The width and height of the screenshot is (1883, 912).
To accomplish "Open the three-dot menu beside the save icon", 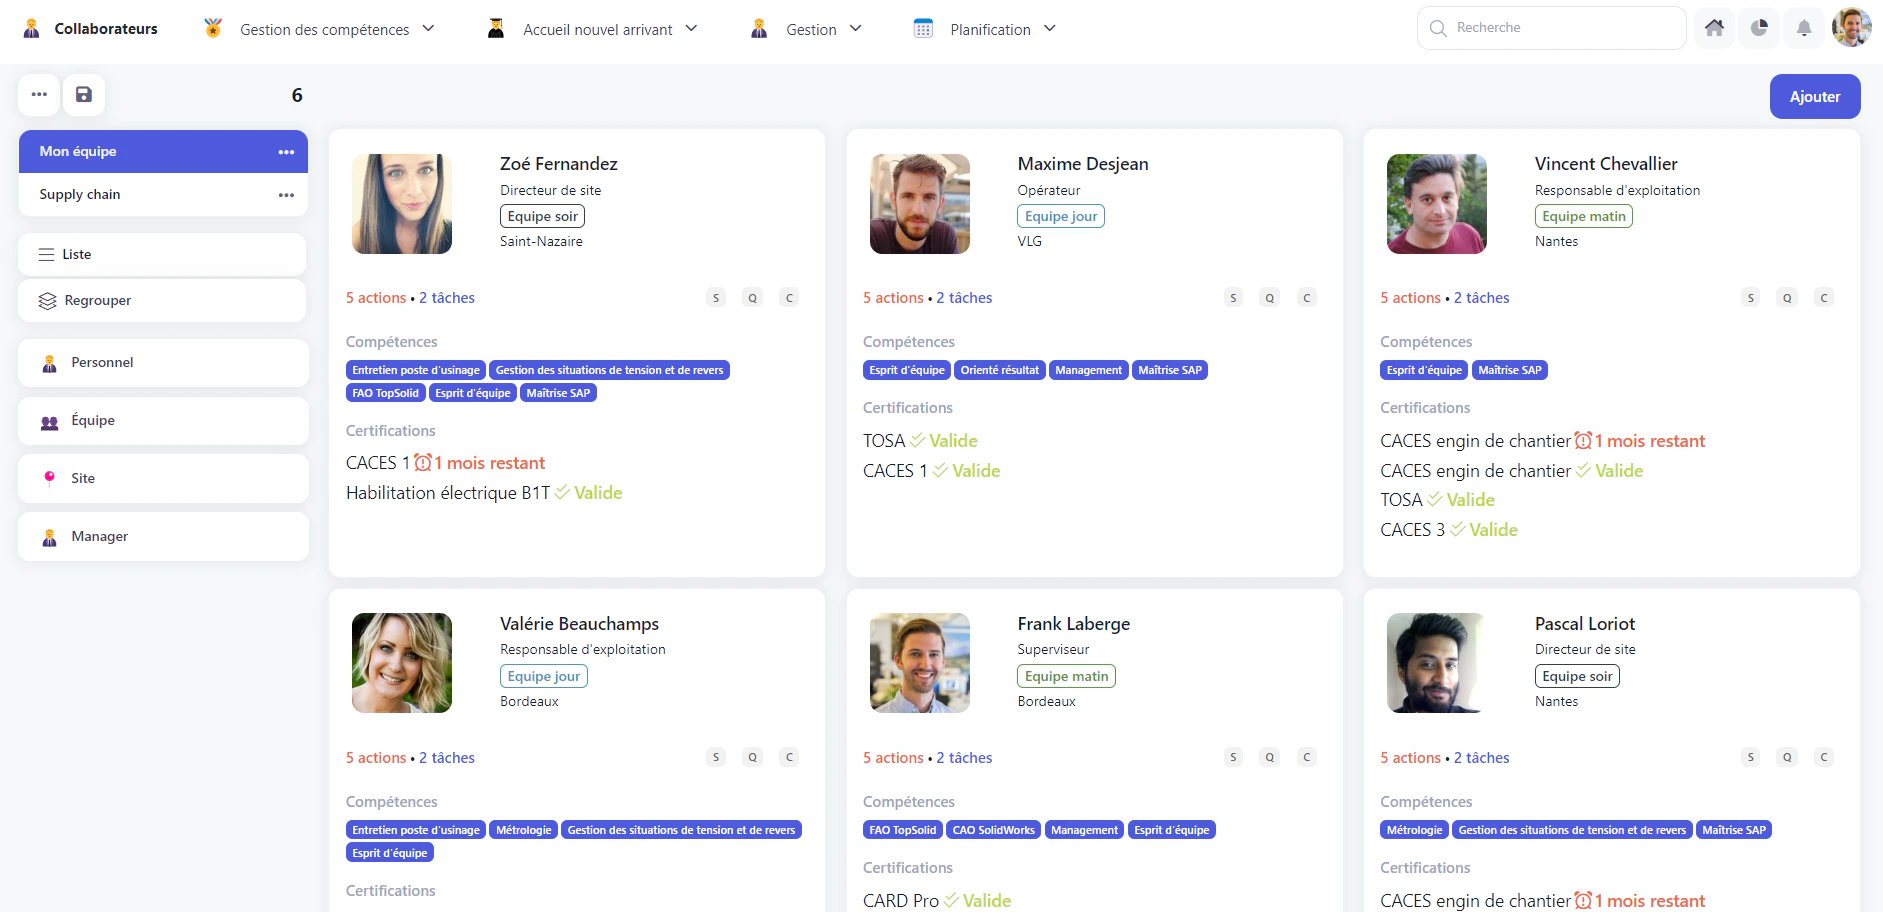I will pyautogui.click(x=39, y=95).
